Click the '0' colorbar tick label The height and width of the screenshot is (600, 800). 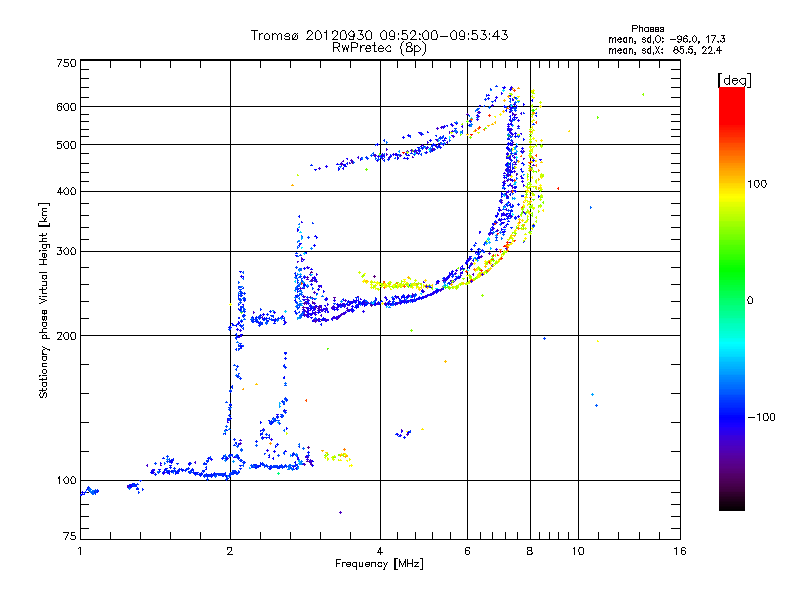click(x=750, y=301)
